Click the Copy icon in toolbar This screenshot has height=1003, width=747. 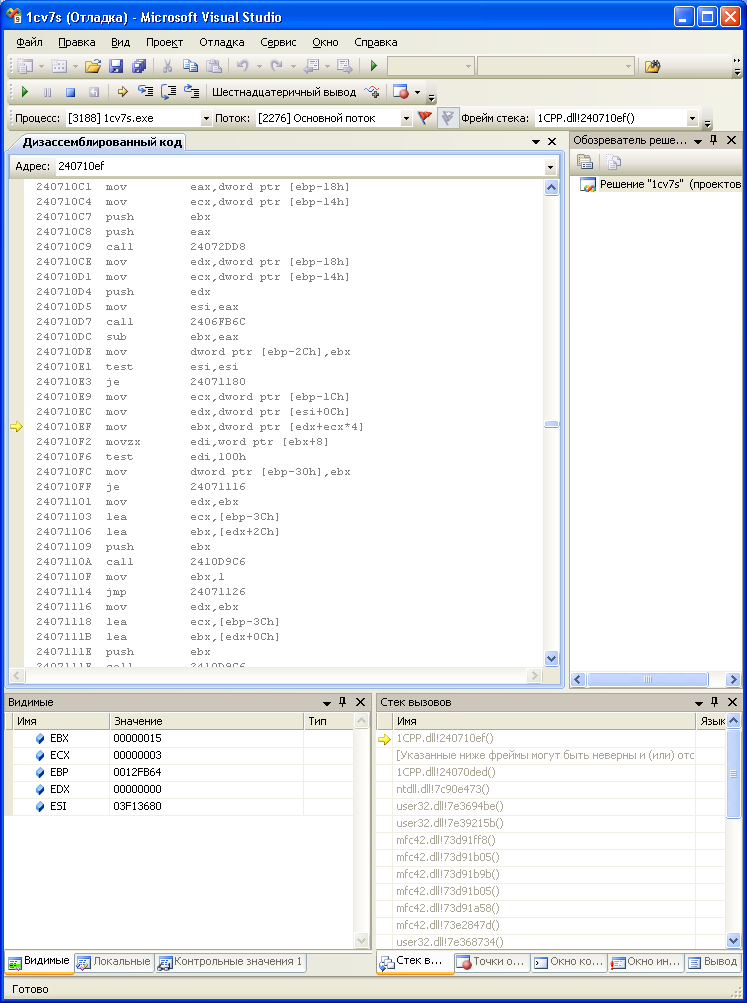coord(190,66)
